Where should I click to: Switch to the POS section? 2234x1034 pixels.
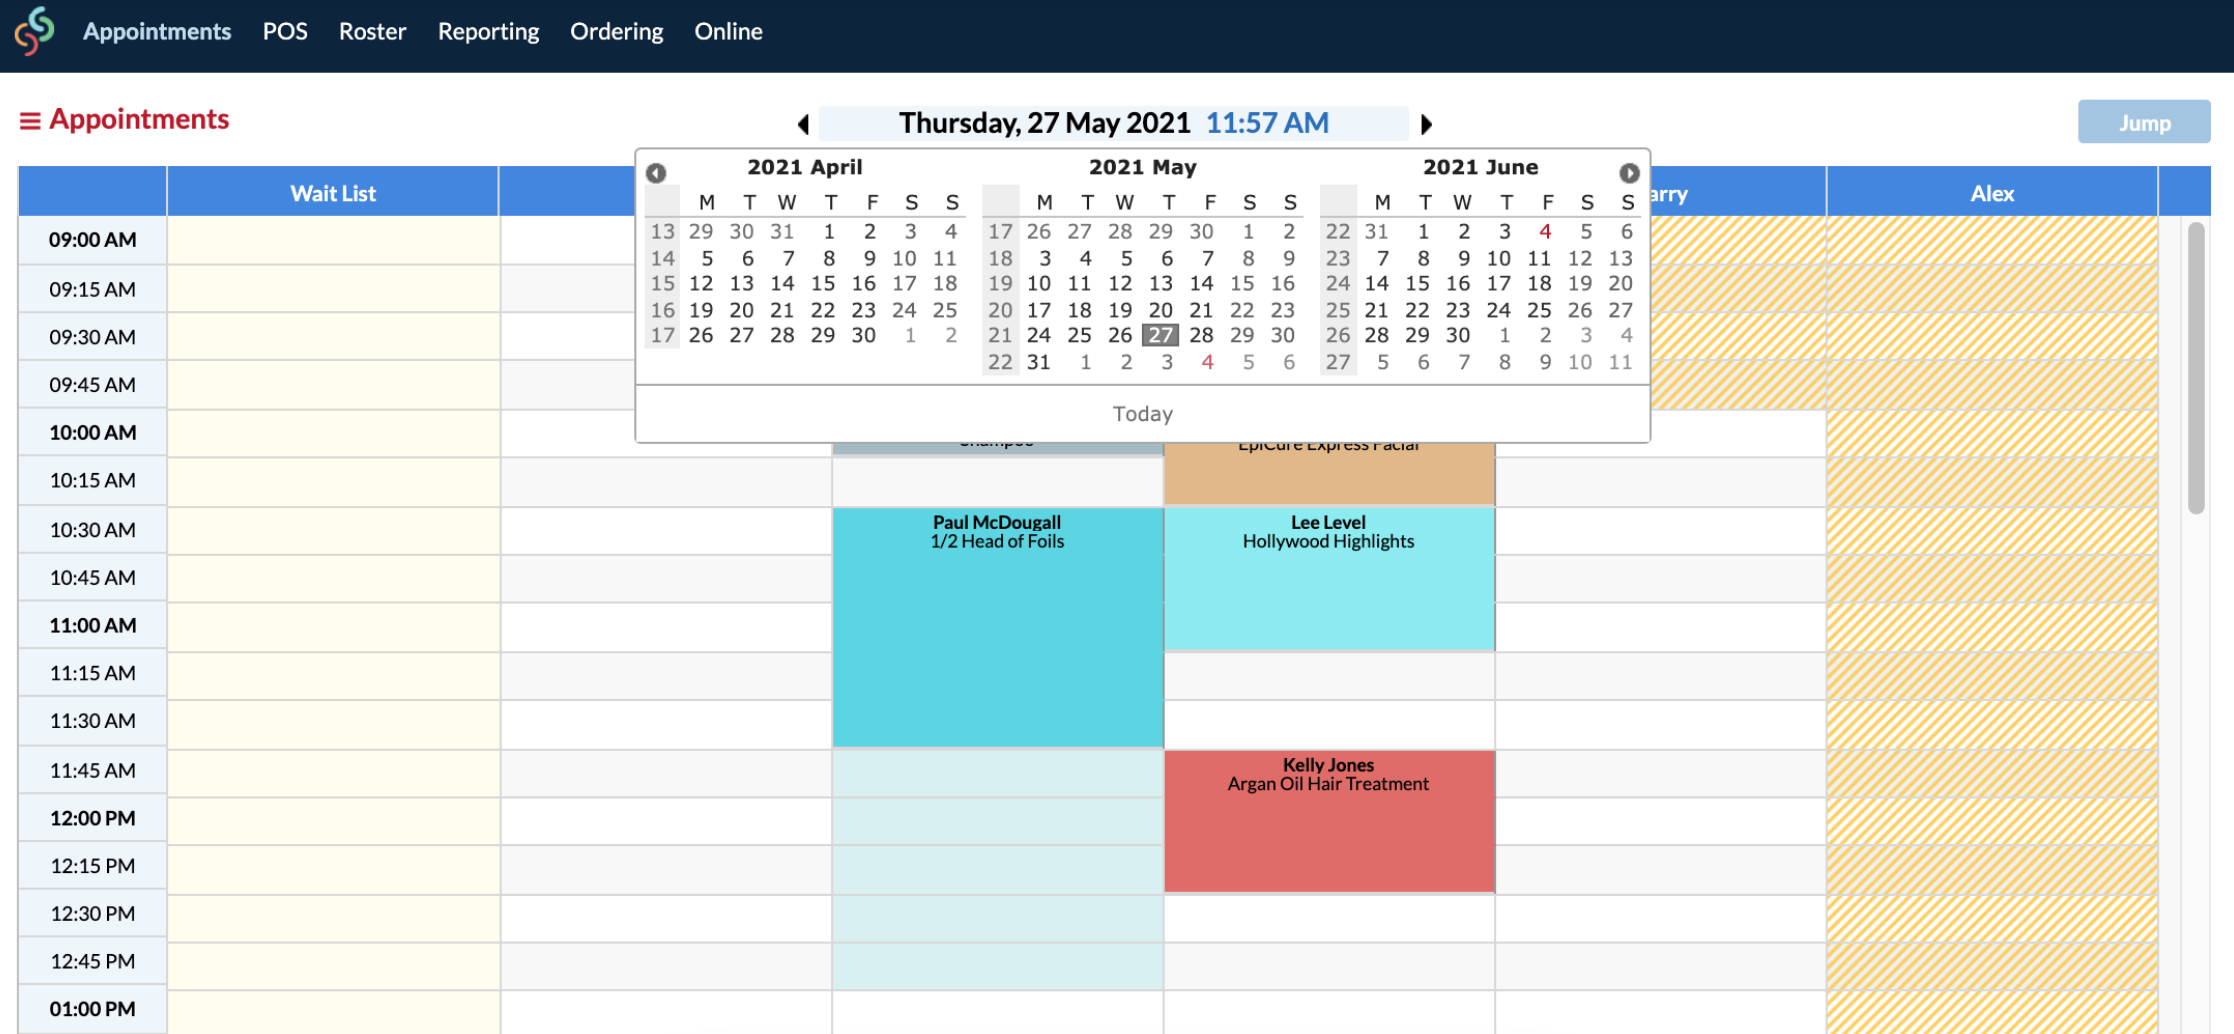point(285,31)
